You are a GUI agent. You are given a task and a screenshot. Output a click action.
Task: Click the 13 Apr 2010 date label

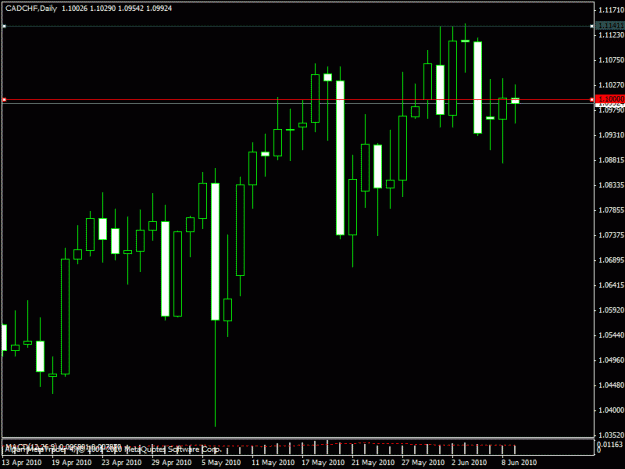point(22,462)
